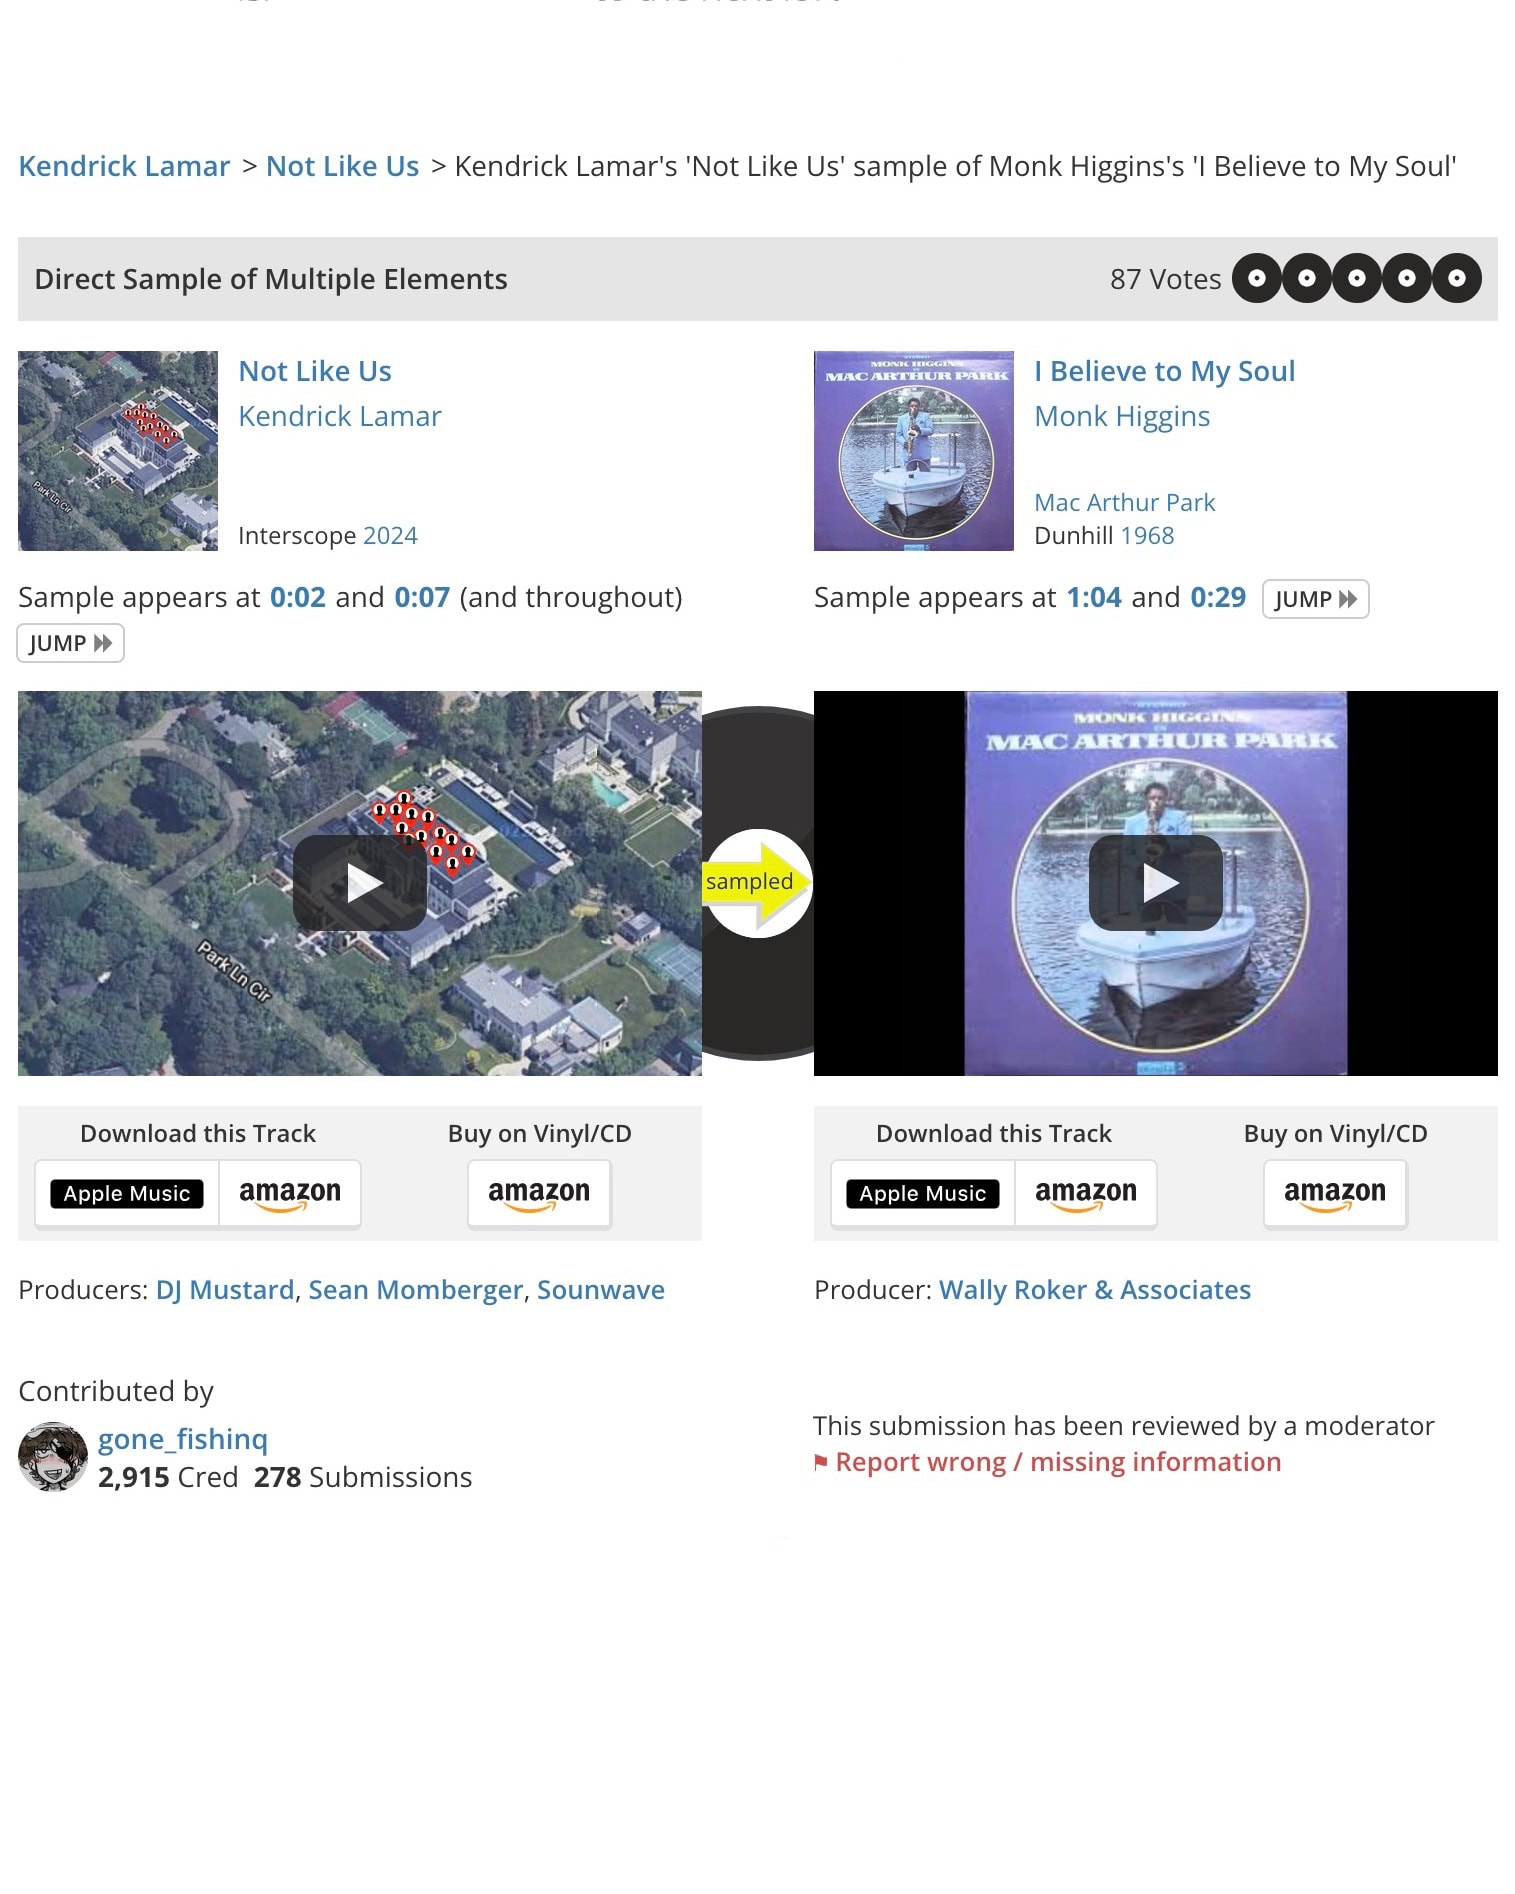Click the first vinyl rating icon
1515x1894 pixels.
click(1257, 279)
